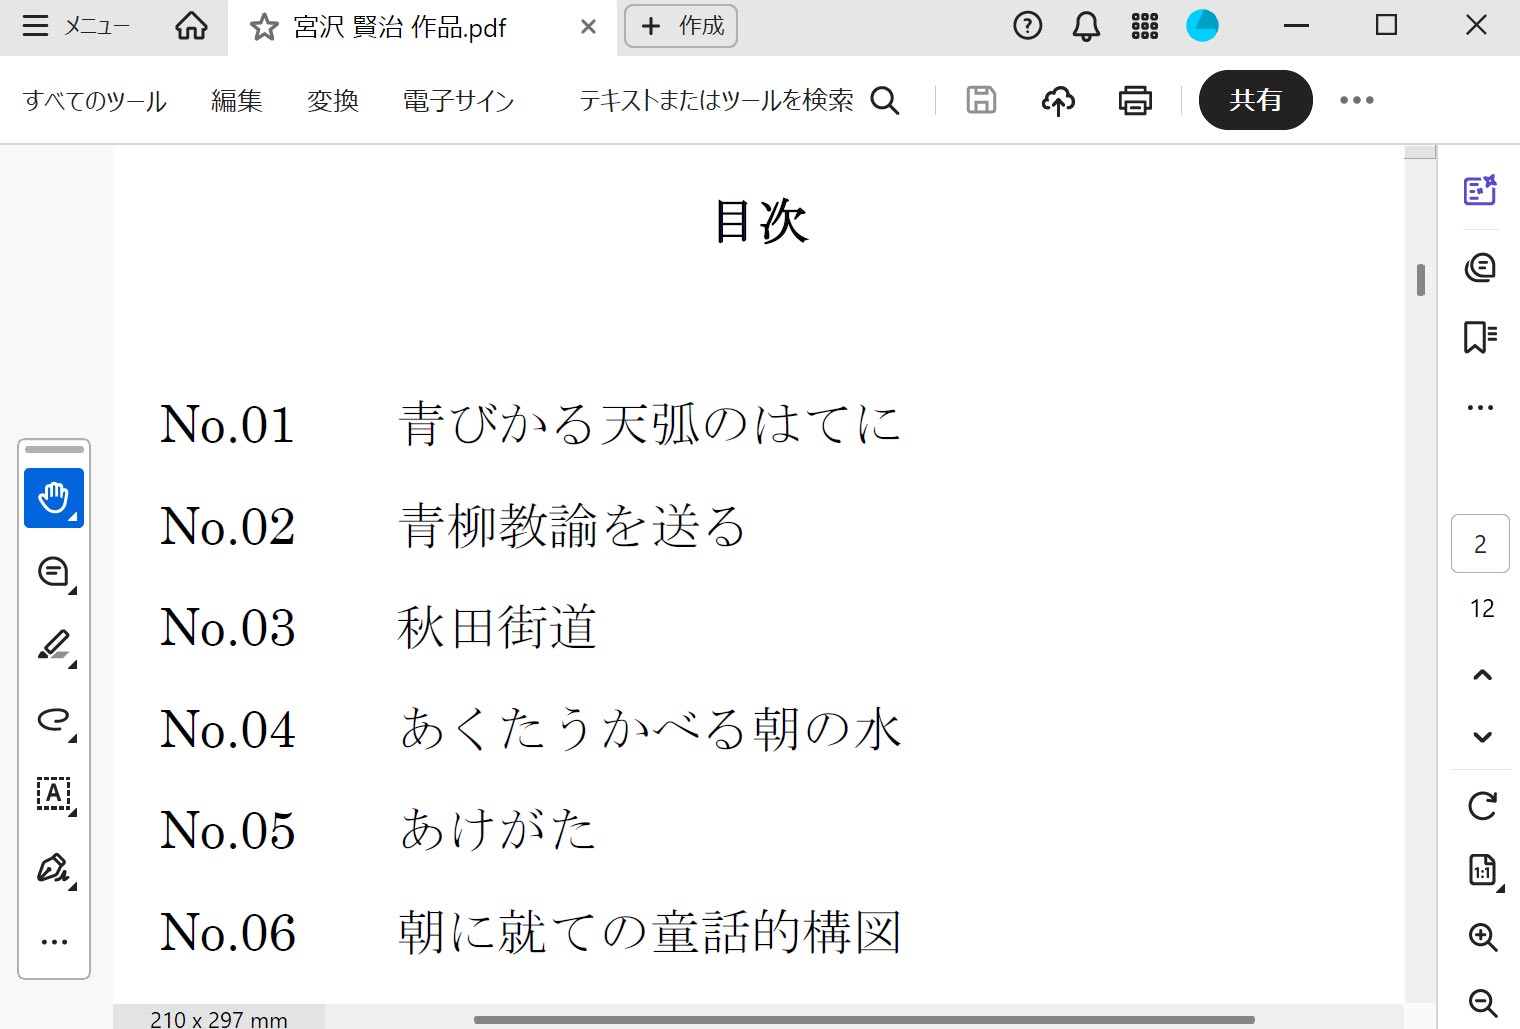
Task: Select the hand pan tool
Action: pos(53,497)
